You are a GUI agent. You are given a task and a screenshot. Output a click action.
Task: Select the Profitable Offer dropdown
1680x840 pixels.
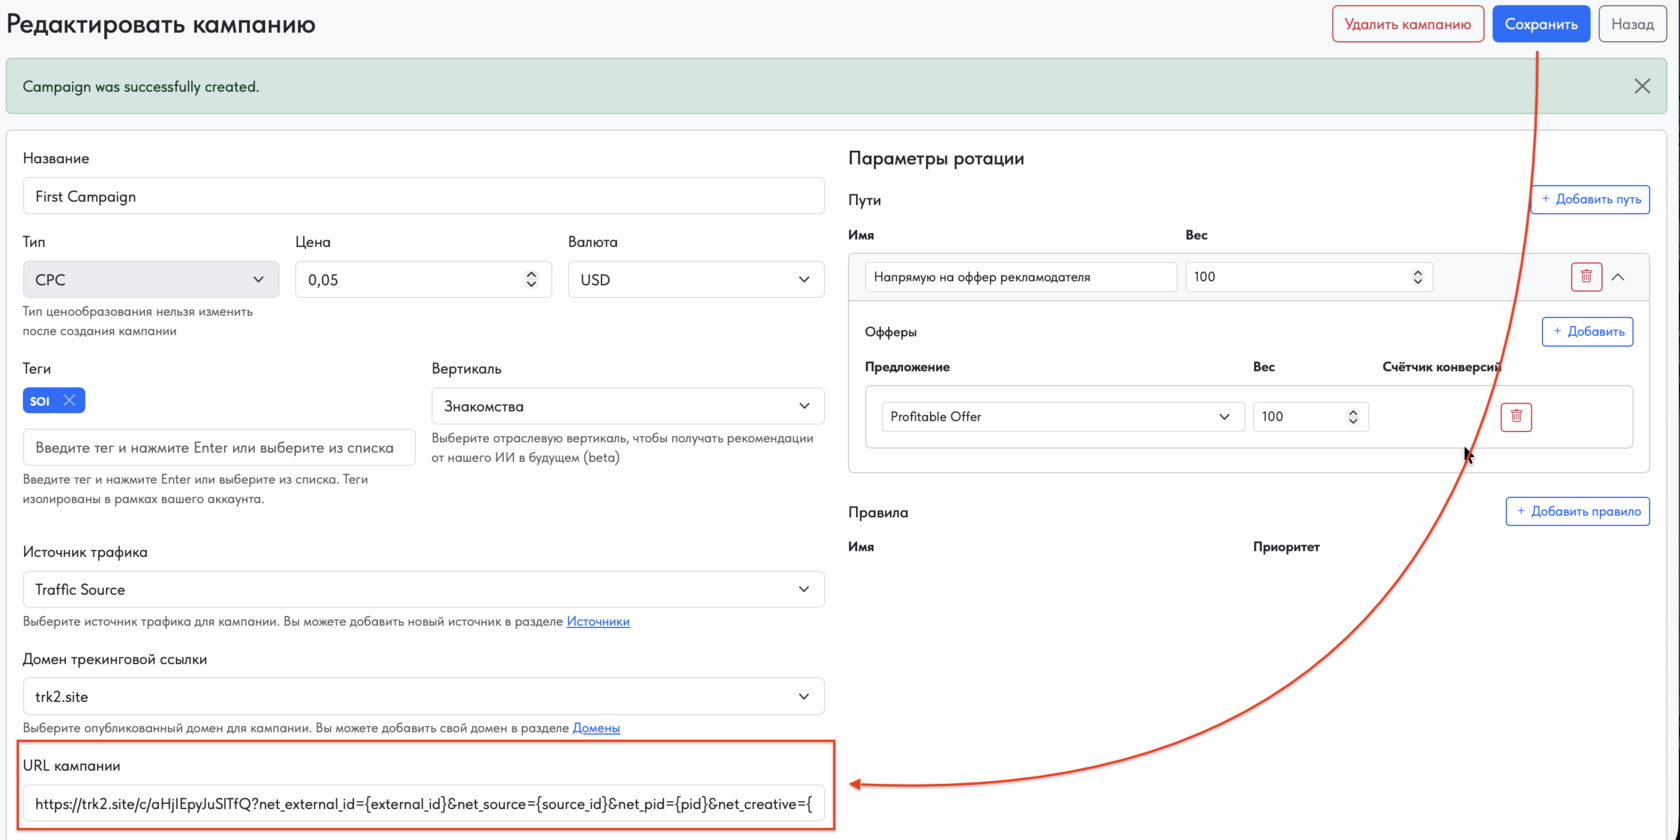coord(1062,417)
